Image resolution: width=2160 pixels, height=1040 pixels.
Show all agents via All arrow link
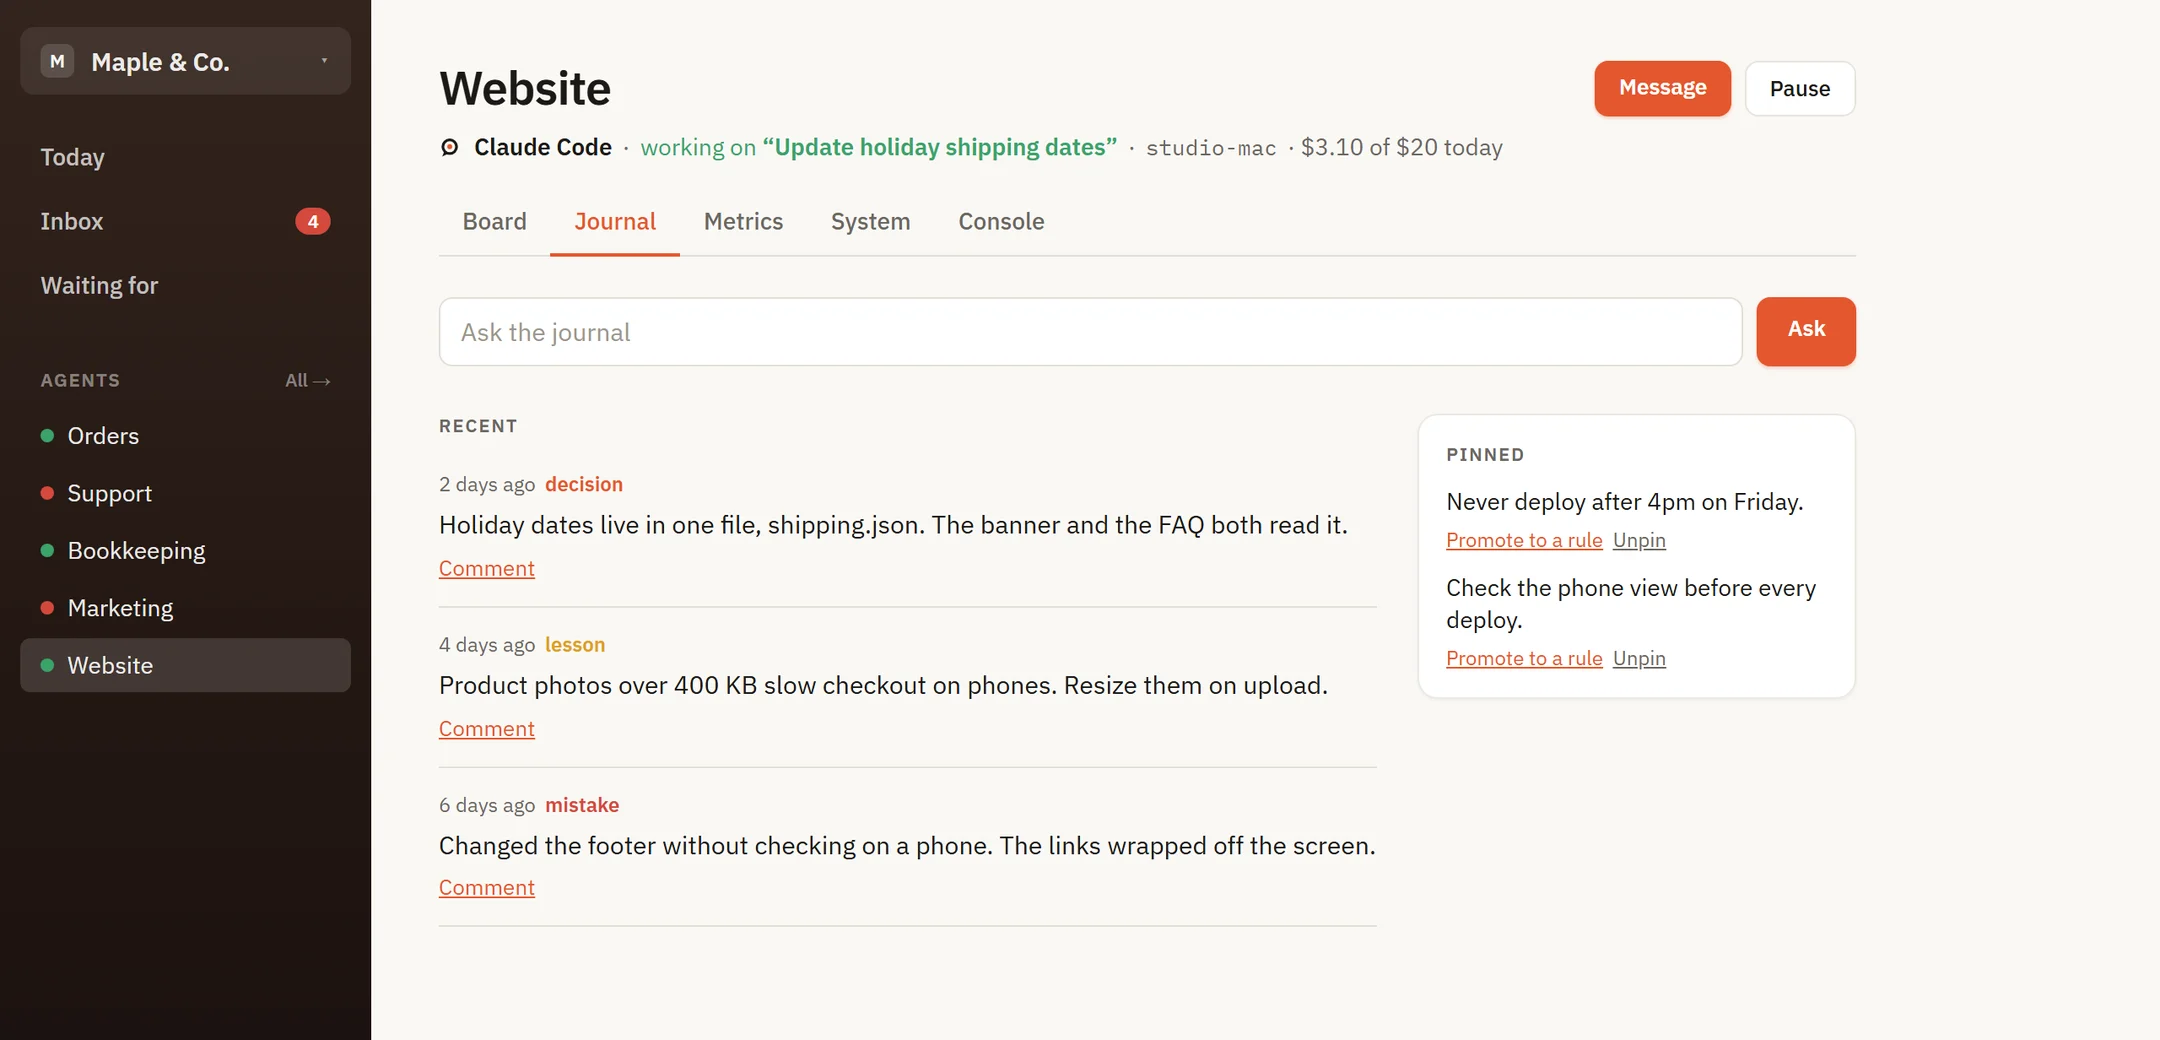[x=308, y=380]
